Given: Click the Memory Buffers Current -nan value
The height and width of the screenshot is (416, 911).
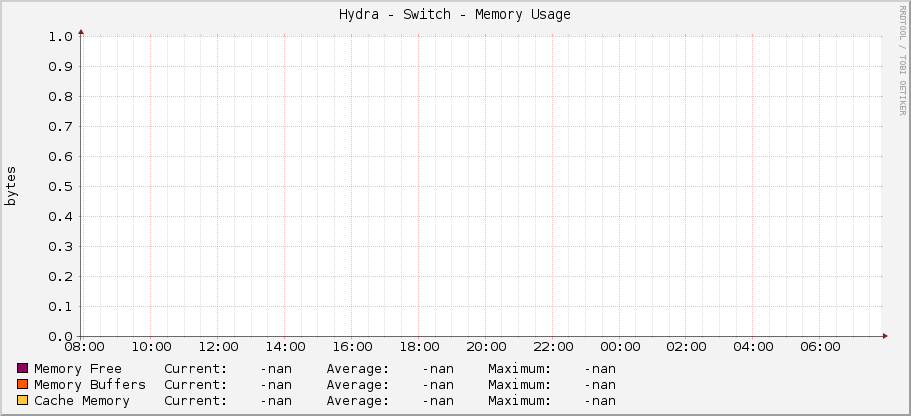Looking at the screenshot, I should [276, 385].
